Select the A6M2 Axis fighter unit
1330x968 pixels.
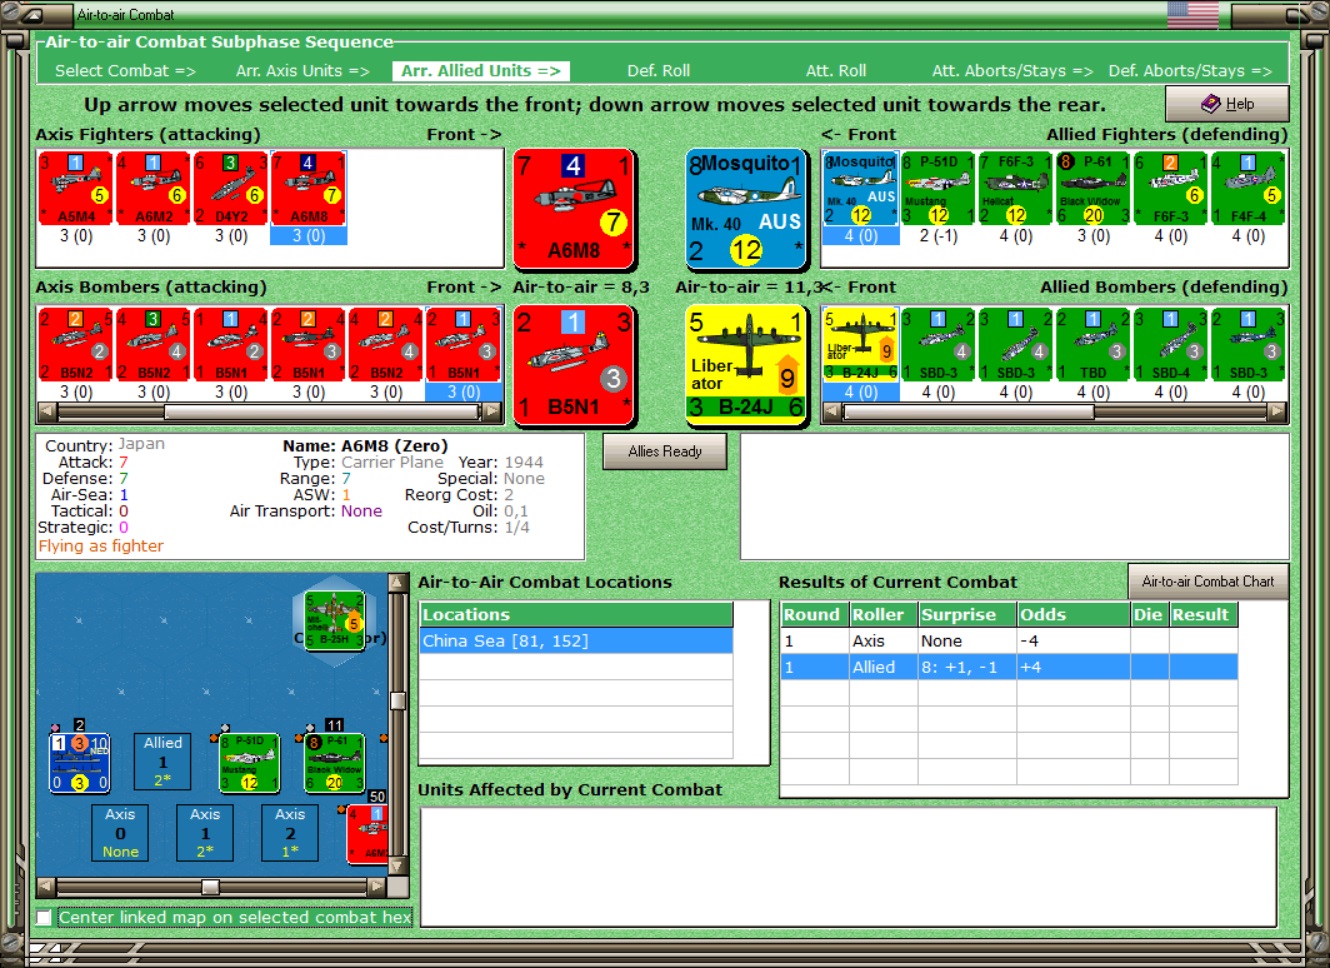[153, 188]
